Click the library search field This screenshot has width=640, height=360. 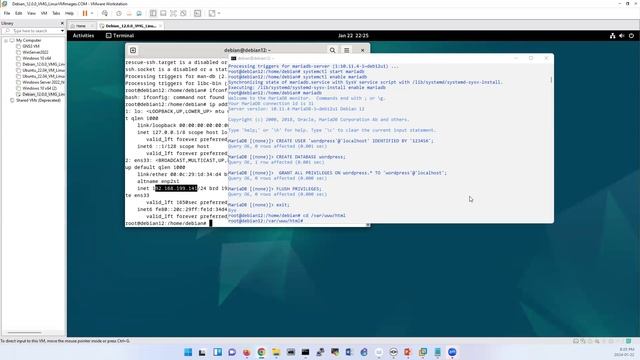click(x=31, y=31)
